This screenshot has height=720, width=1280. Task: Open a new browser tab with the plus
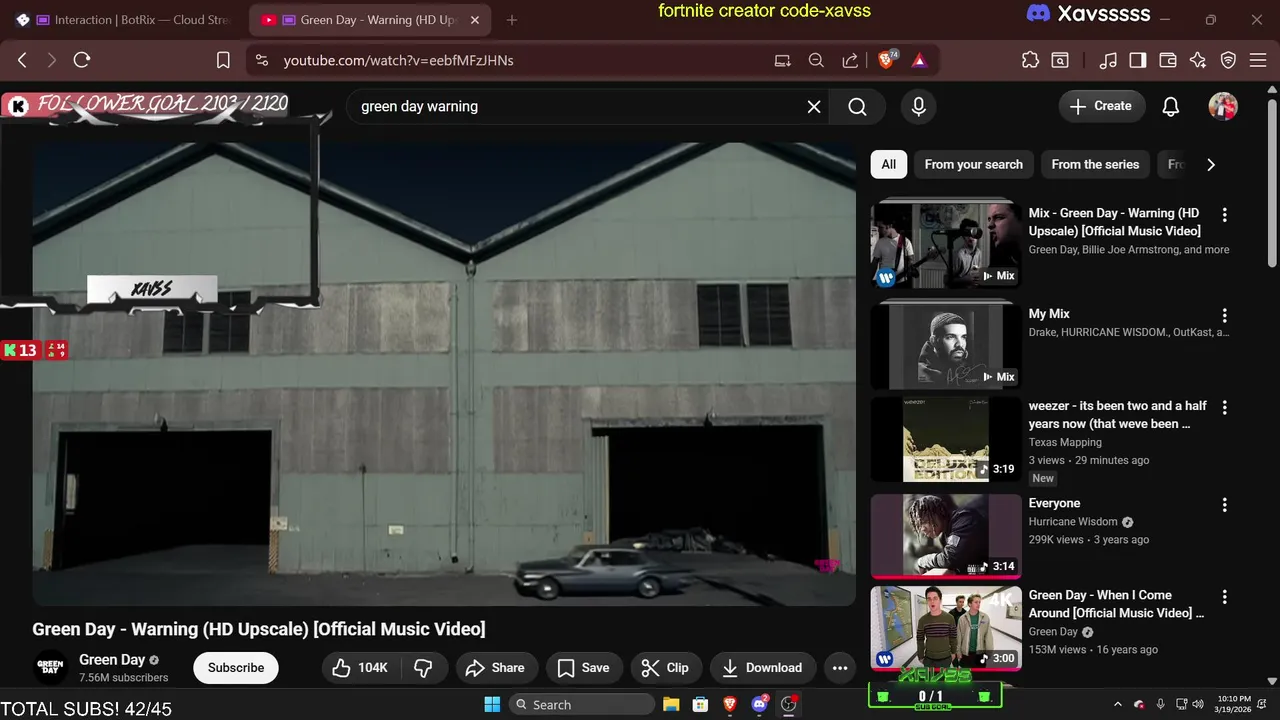pyautogui.click(x=512, y=20)
